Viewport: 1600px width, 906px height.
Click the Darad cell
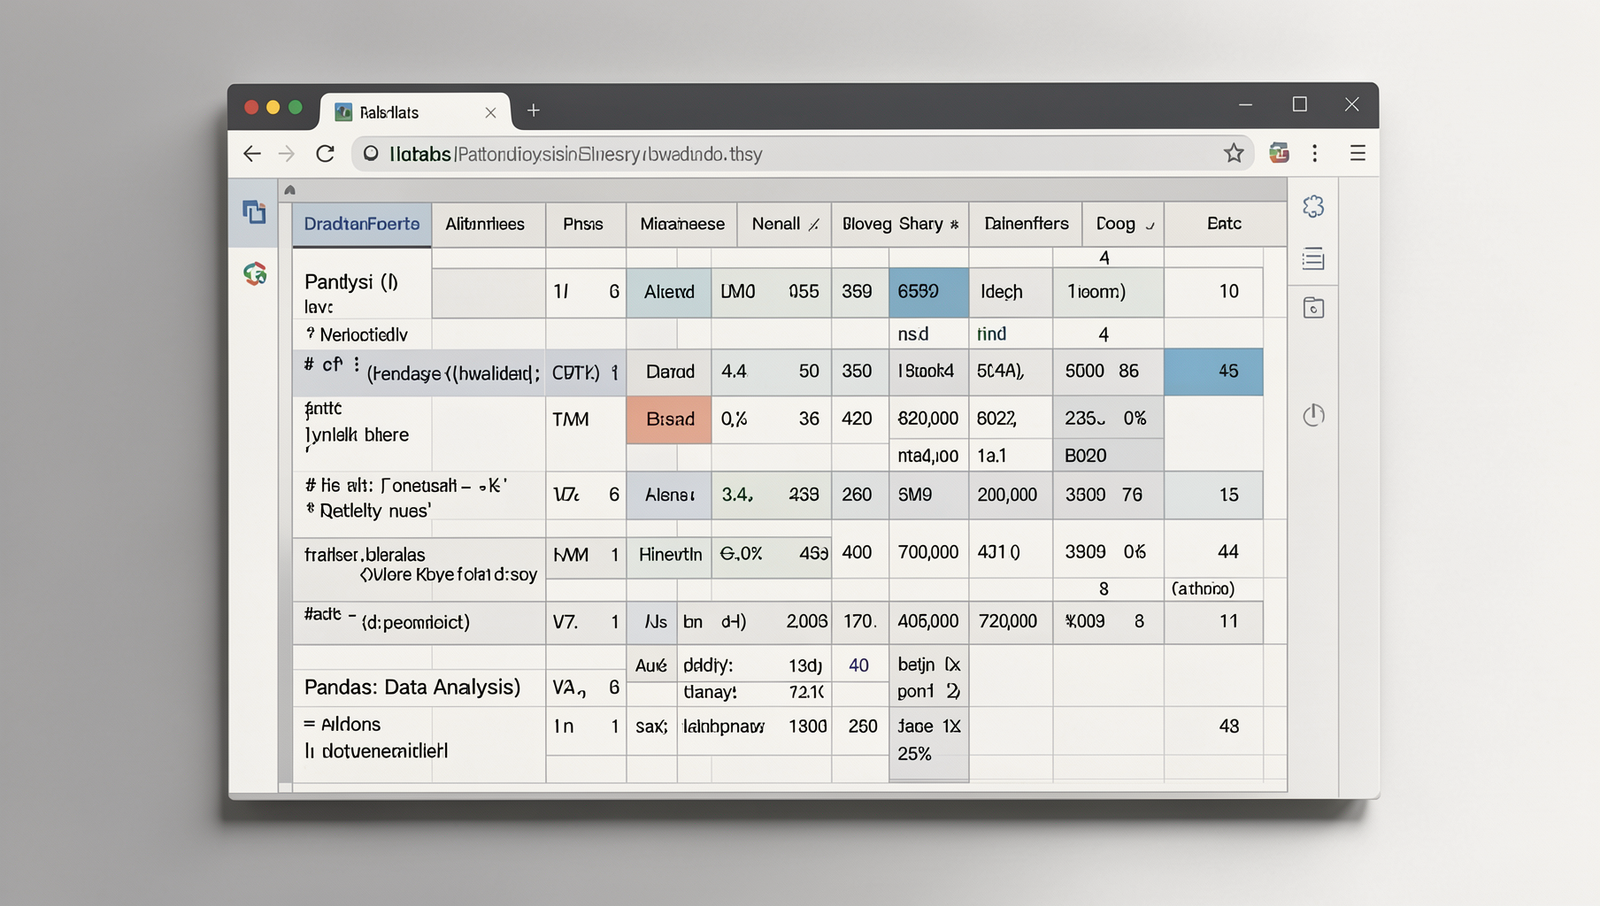point(669,371)
